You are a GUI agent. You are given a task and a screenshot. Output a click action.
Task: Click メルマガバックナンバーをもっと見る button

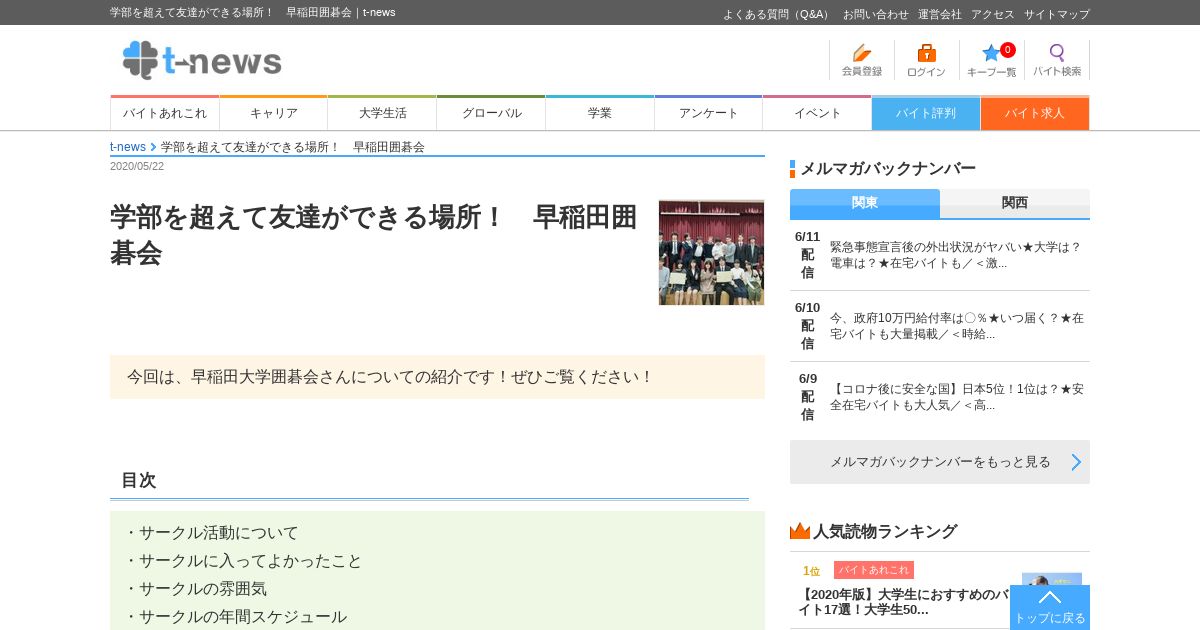coord(940,462)
